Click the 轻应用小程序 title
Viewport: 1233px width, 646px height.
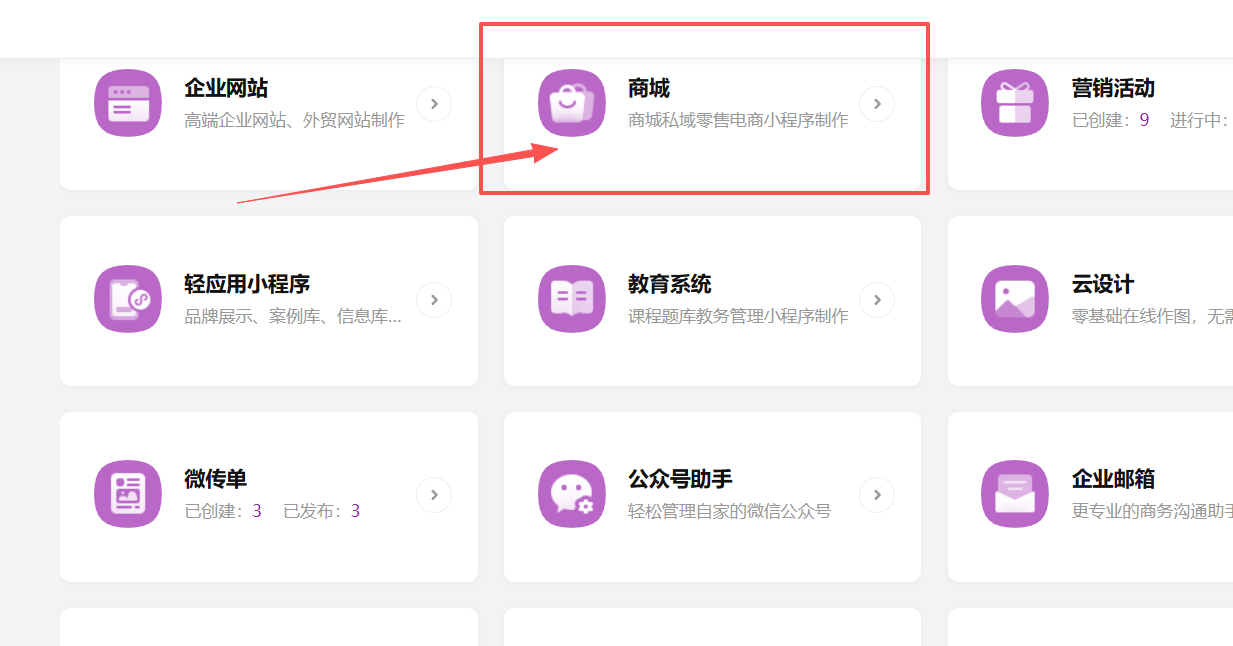pos(247,284)
